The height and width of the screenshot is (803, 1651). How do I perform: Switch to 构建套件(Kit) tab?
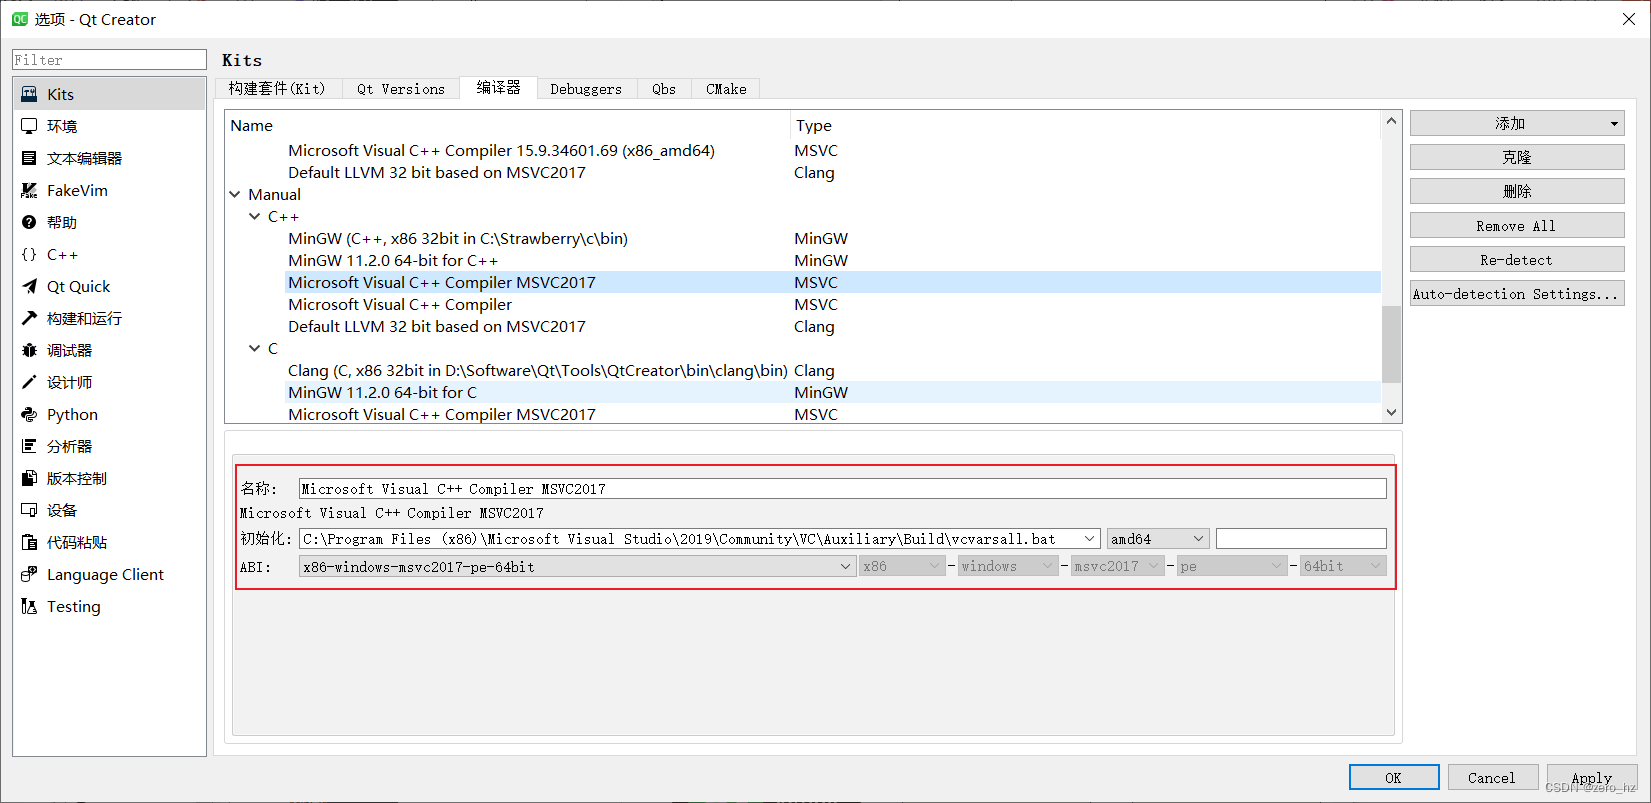[x=278, y=89]
